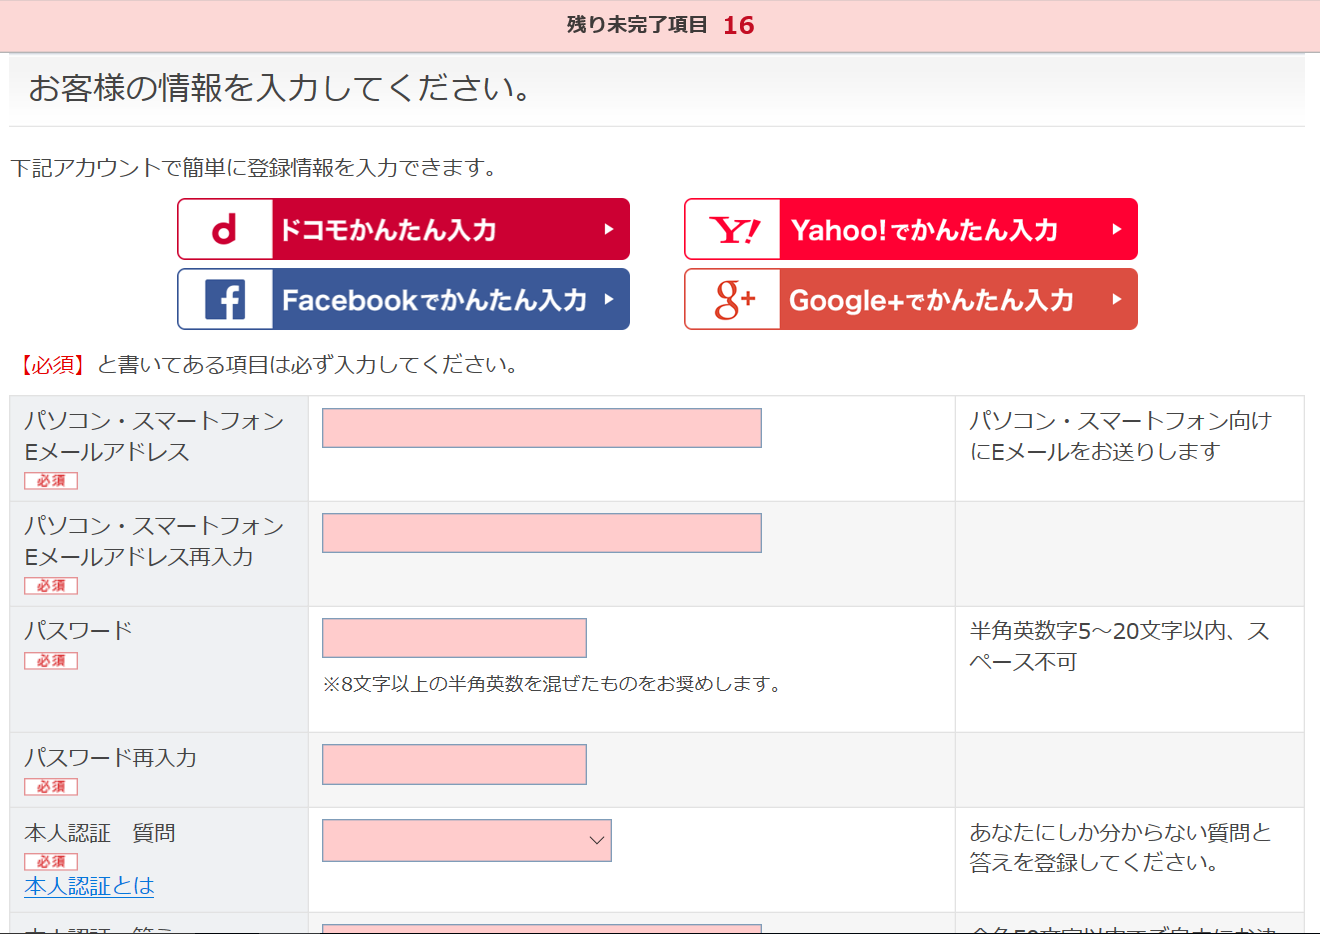Click the Facebook 'f' logo icon
Screen dimensions: 1320x934
pos(225,300)
